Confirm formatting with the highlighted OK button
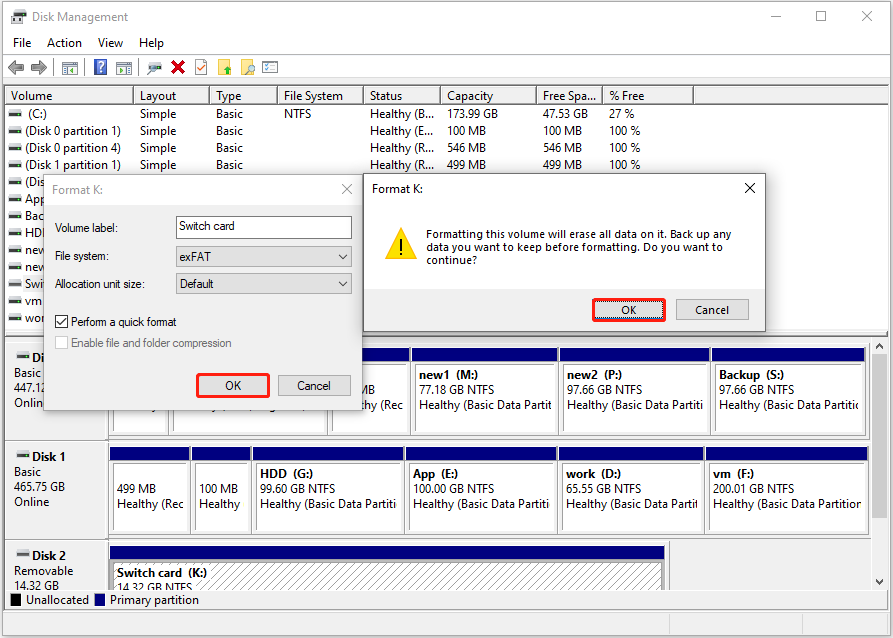 point(628,310)
